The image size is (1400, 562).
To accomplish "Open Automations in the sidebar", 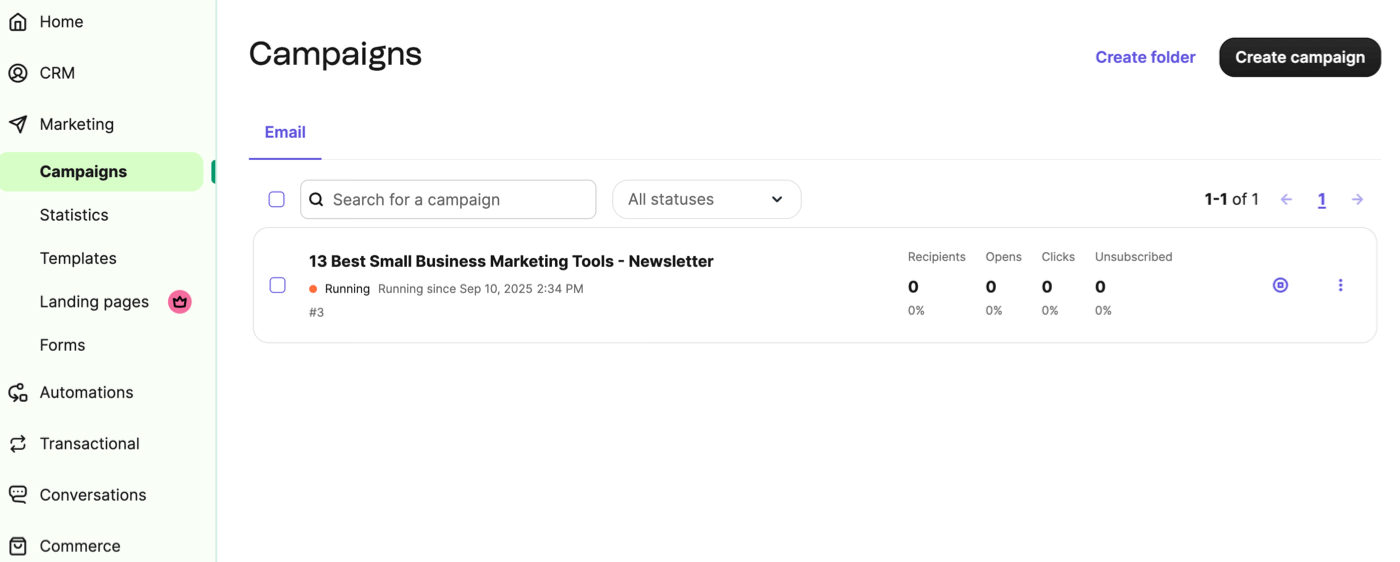I will (x=86, y=392).
